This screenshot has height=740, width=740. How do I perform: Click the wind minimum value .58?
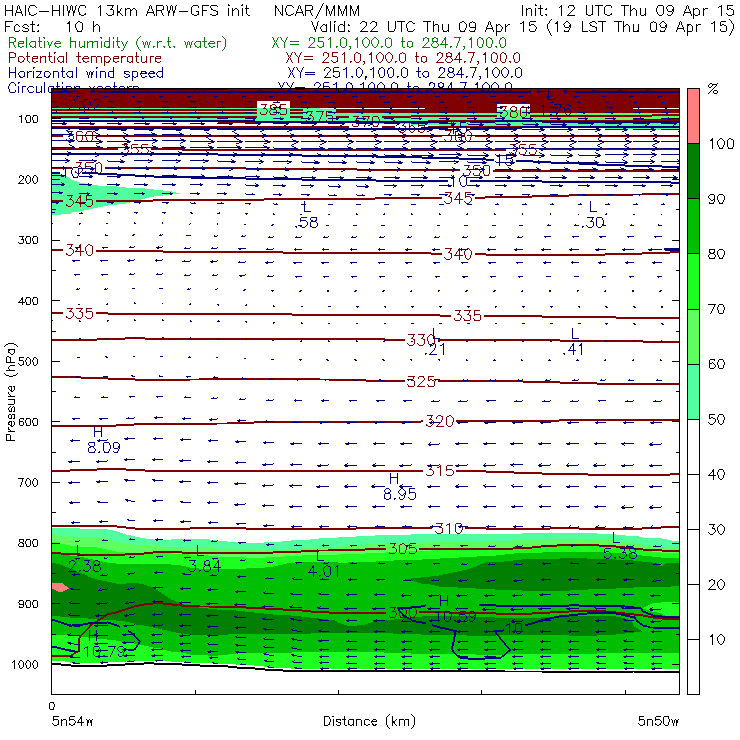click(x=307, y=222)
